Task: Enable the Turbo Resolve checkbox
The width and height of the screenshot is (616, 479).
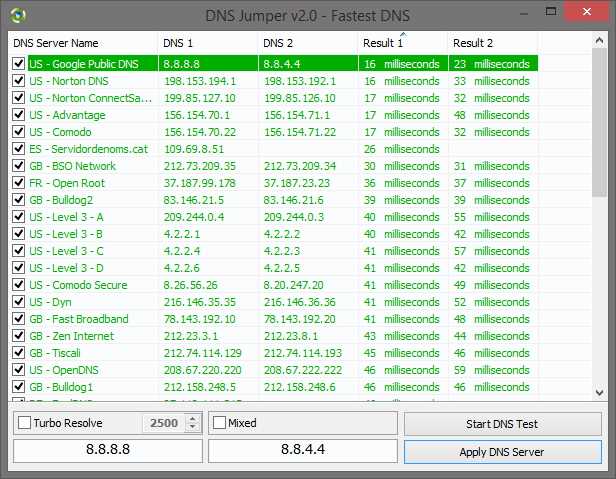Action: click(24, 423)
